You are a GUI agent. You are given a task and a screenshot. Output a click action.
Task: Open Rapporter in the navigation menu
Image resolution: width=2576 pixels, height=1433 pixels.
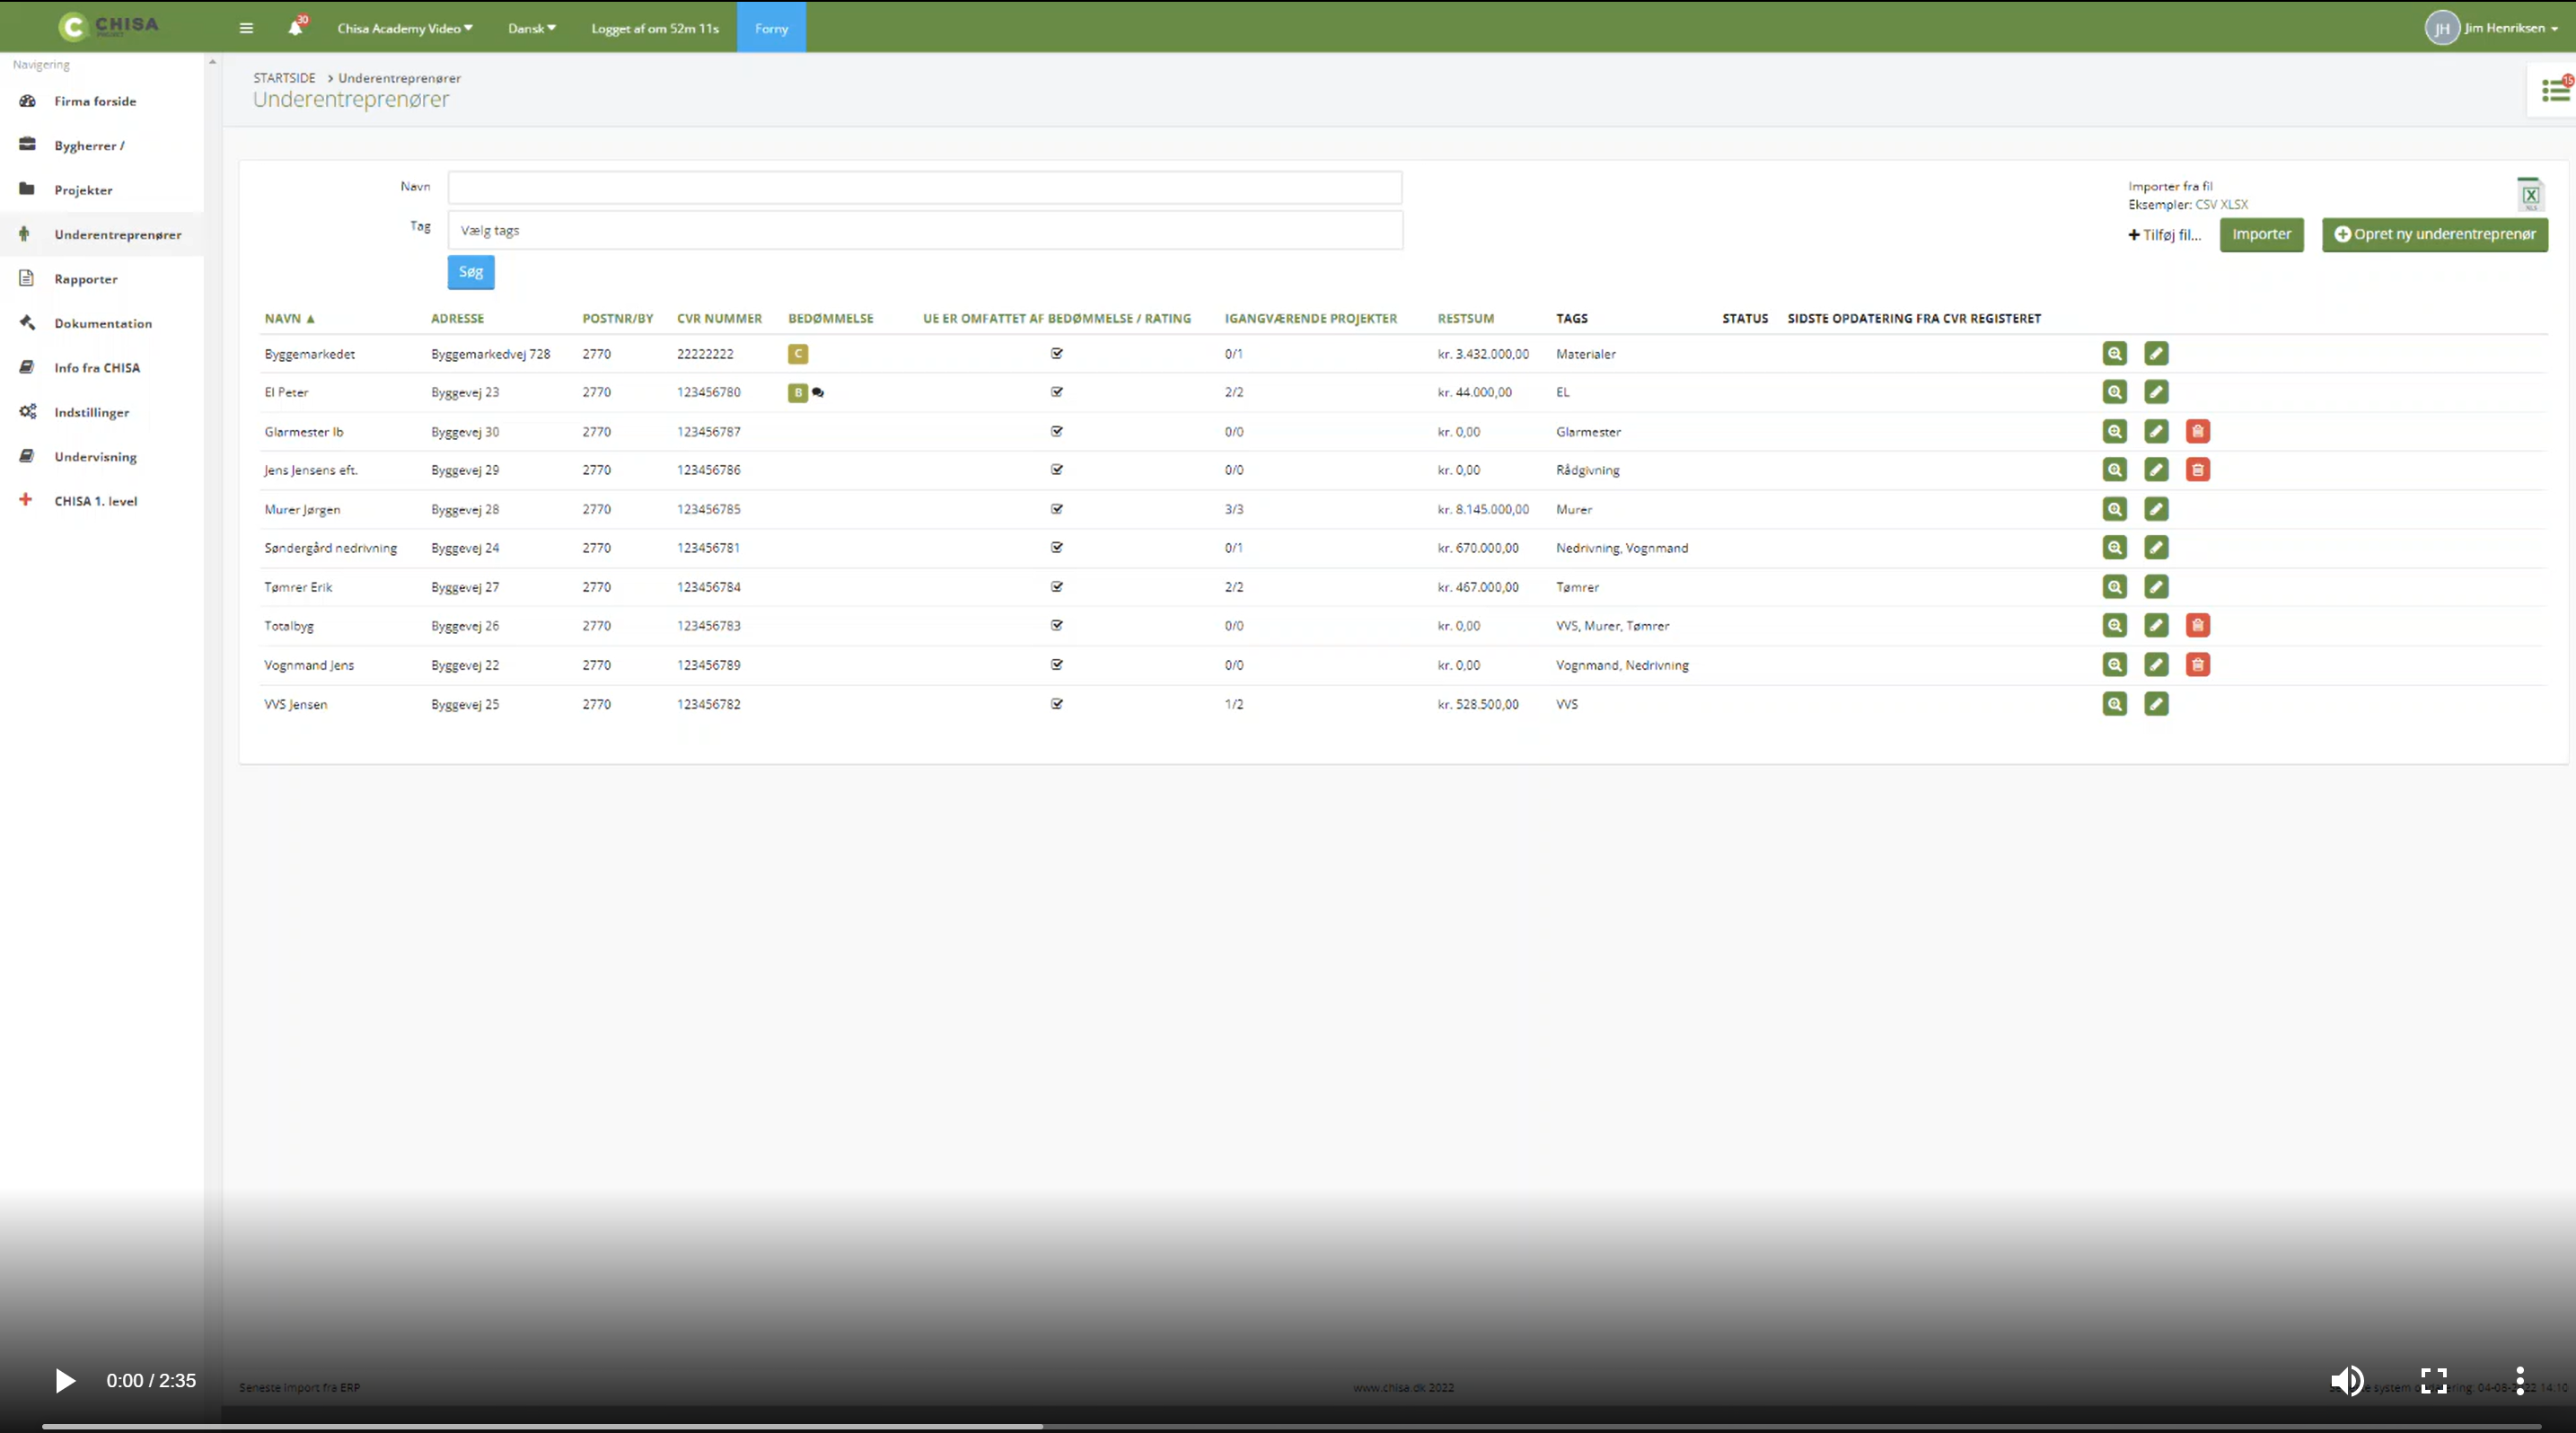(86, 279)
